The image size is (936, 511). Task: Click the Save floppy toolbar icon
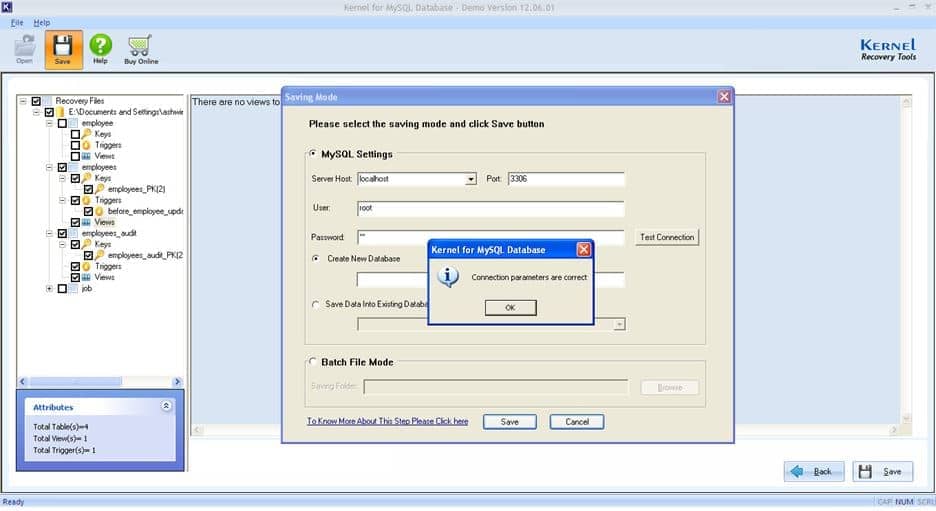pos(63,49)
